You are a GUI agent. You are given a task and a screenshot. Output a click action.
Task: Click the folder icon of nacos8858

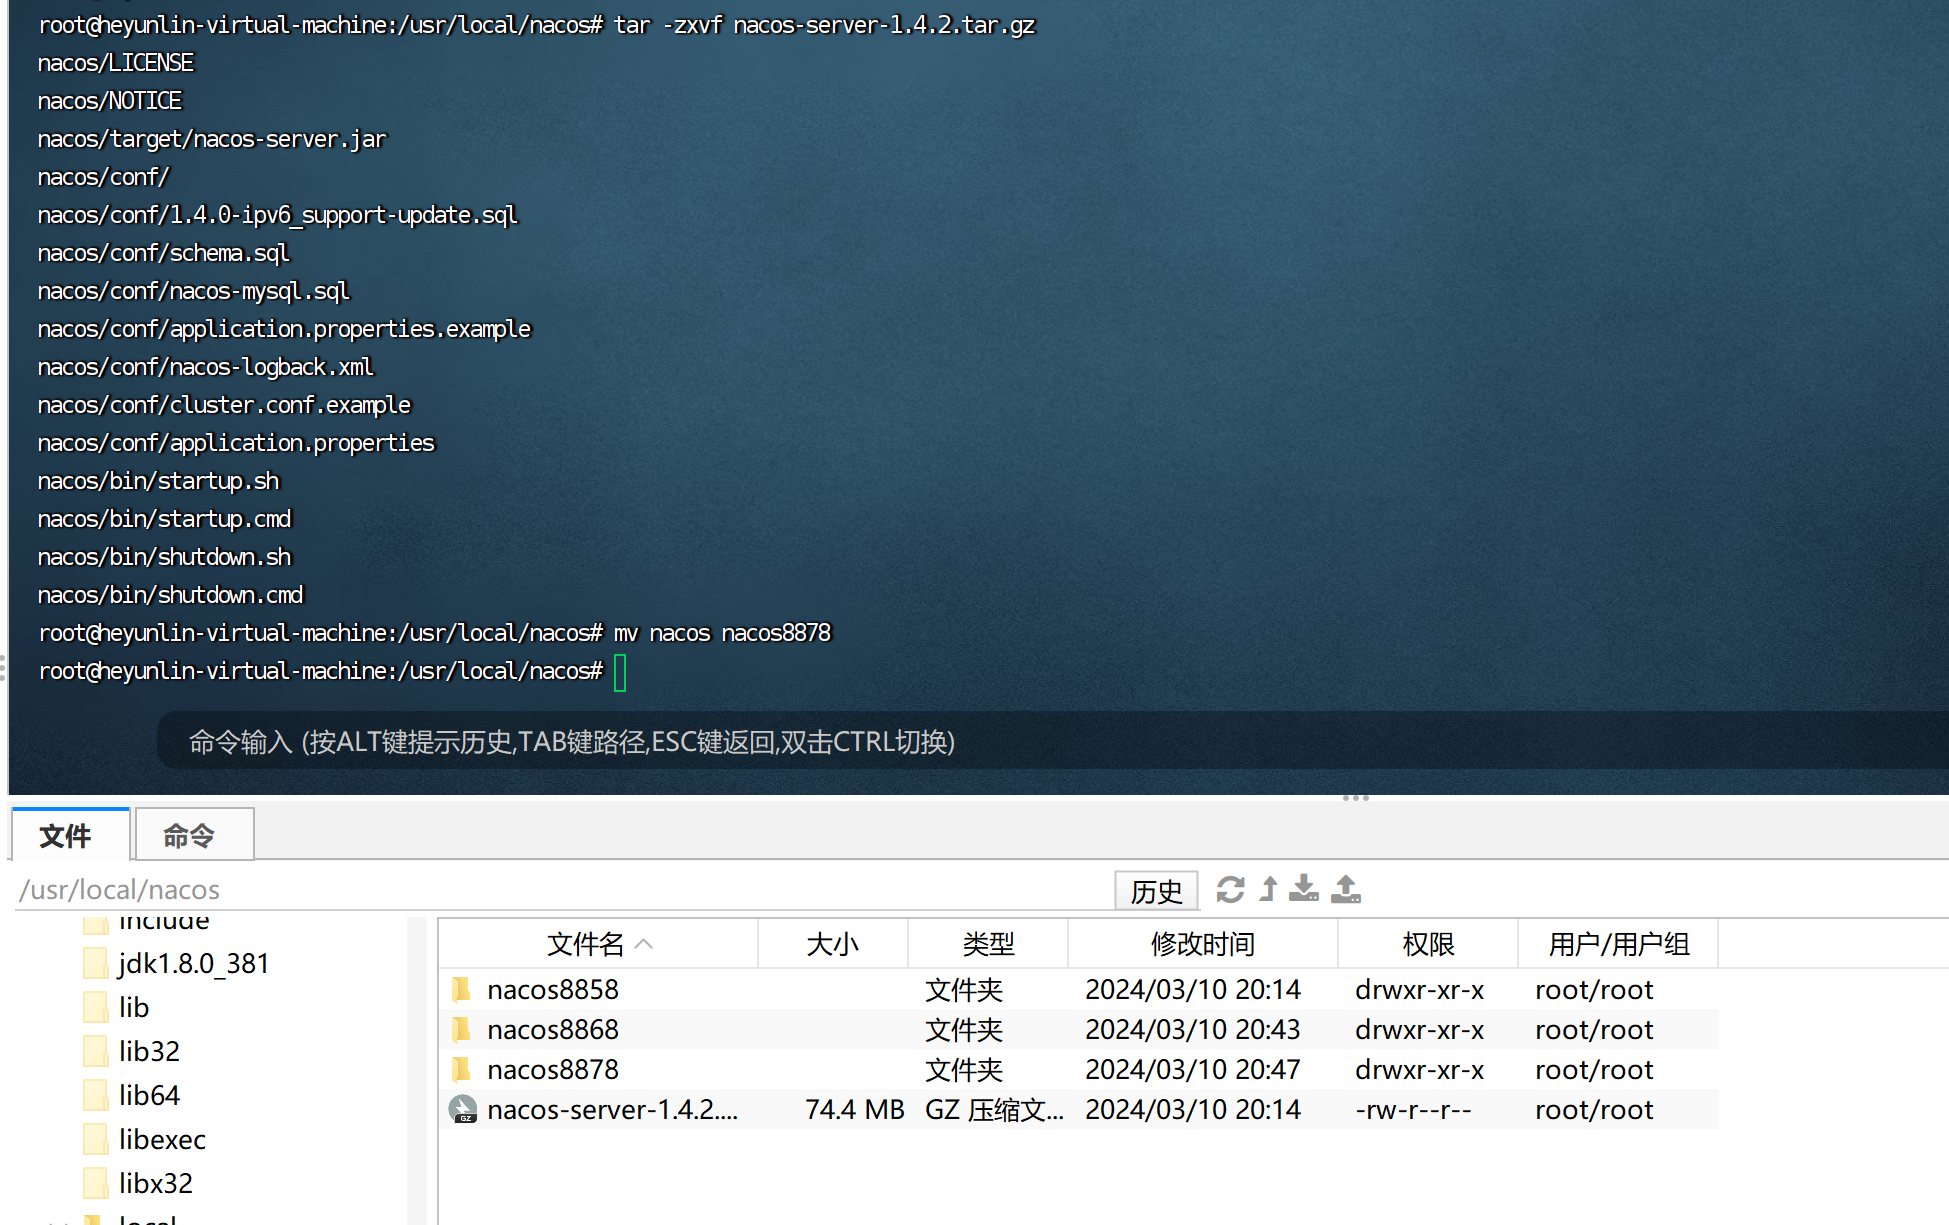[461, 990]
